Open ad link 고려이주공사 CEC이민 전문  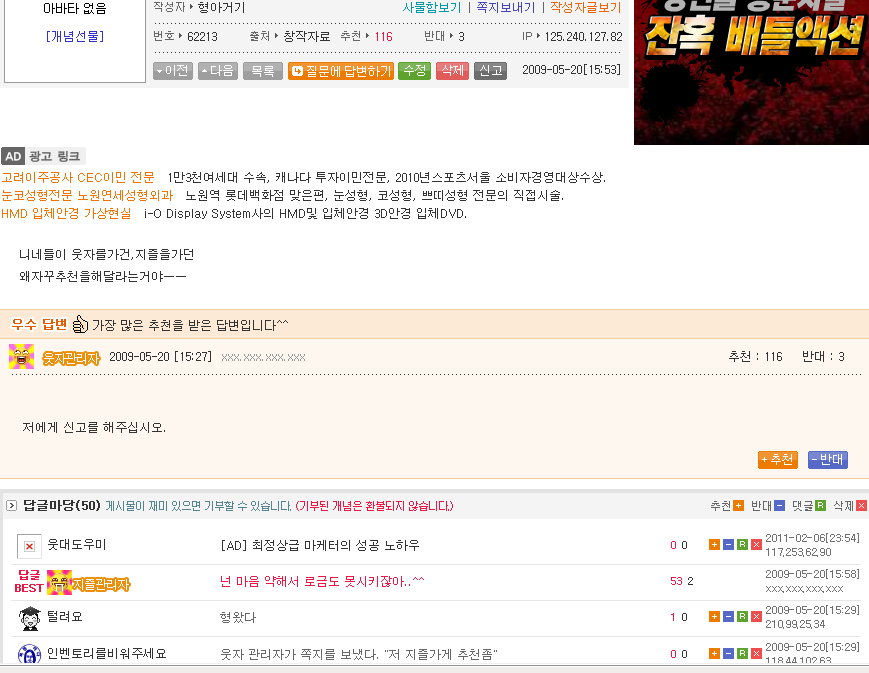(78, 177)
